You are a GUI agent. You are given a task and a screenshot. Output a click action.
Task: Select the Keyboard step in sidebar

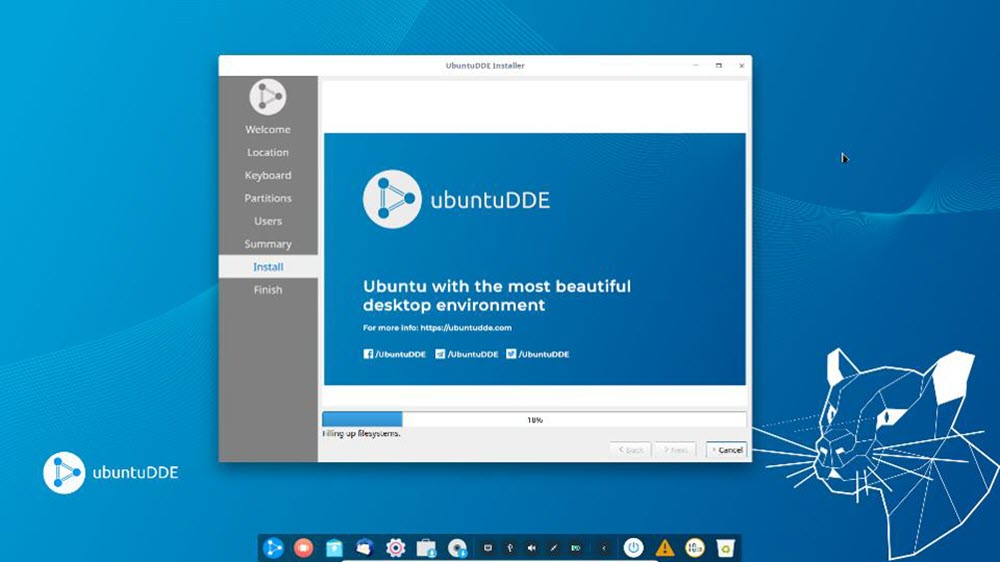pos(268,175)
